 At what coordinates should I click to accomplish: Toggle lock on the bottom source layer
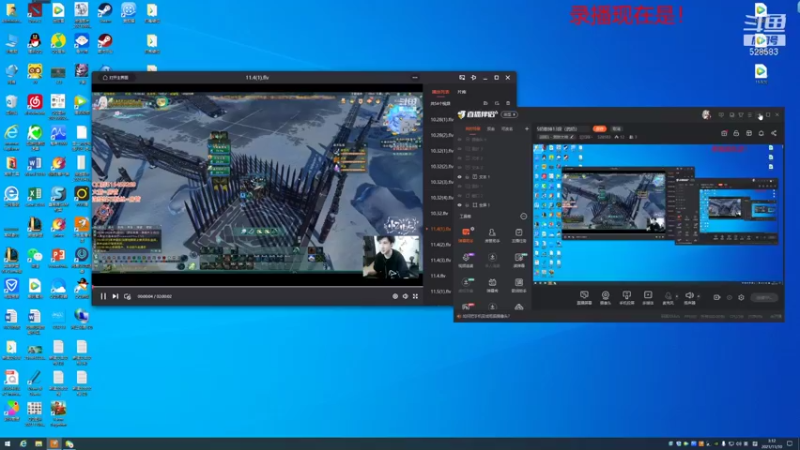point(467,205)
